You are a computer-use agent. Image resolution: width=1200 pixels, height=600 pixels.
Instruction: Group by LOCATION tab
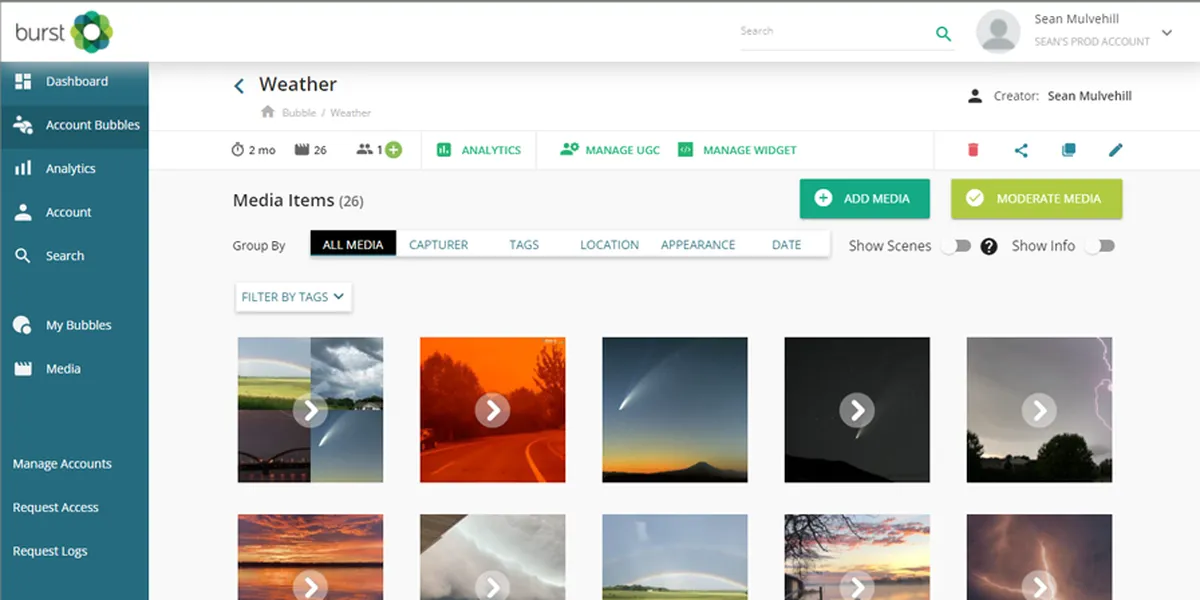pyautogui.click(x=610, y=244)
